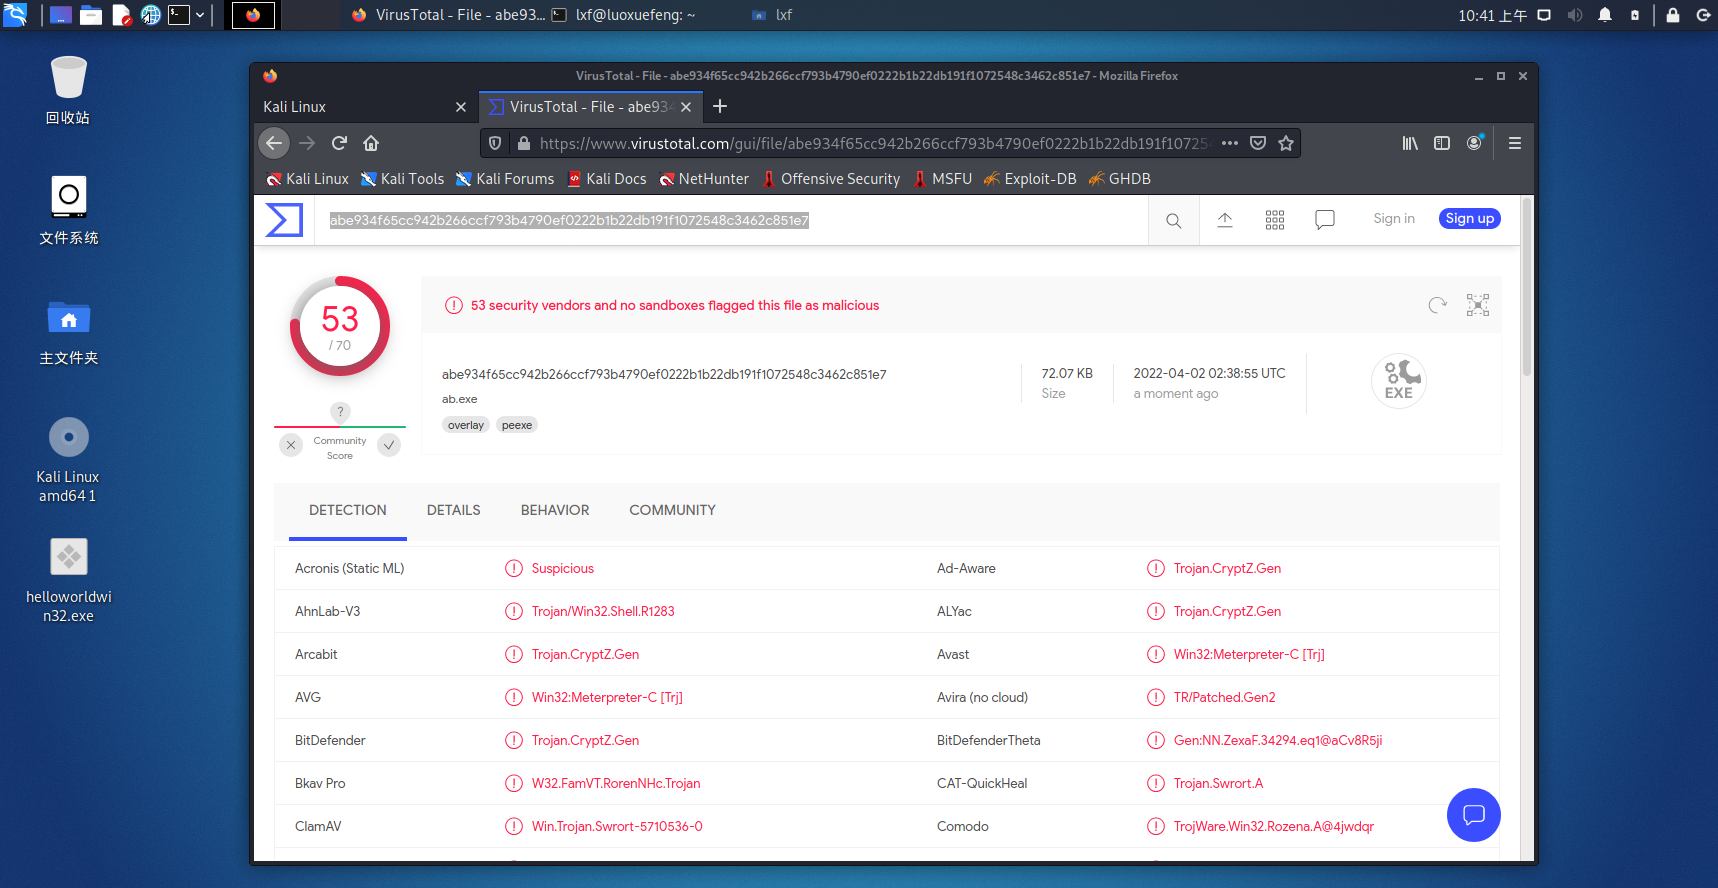Click the volume icon in system tray
Screen dimensions: 1718x888
[x=1575, y=15]
